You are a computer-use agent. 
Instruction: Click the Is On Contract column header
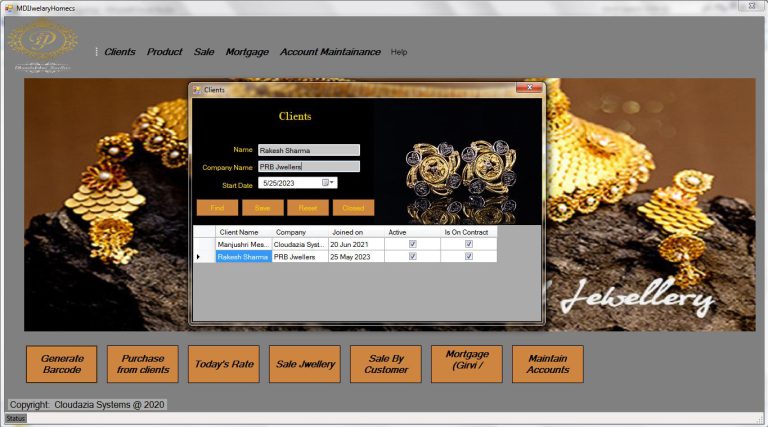point(469,232)
